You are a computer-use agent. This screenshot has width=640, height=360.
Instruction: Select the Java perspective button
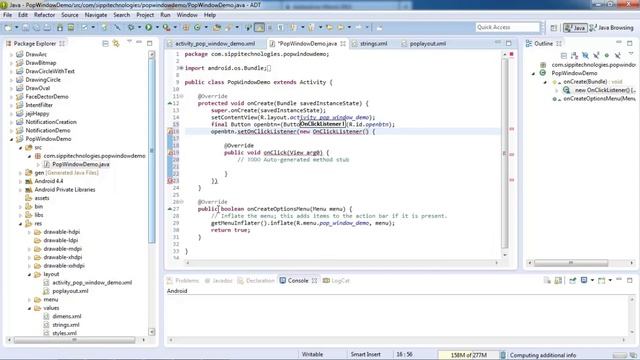[575, 28]
